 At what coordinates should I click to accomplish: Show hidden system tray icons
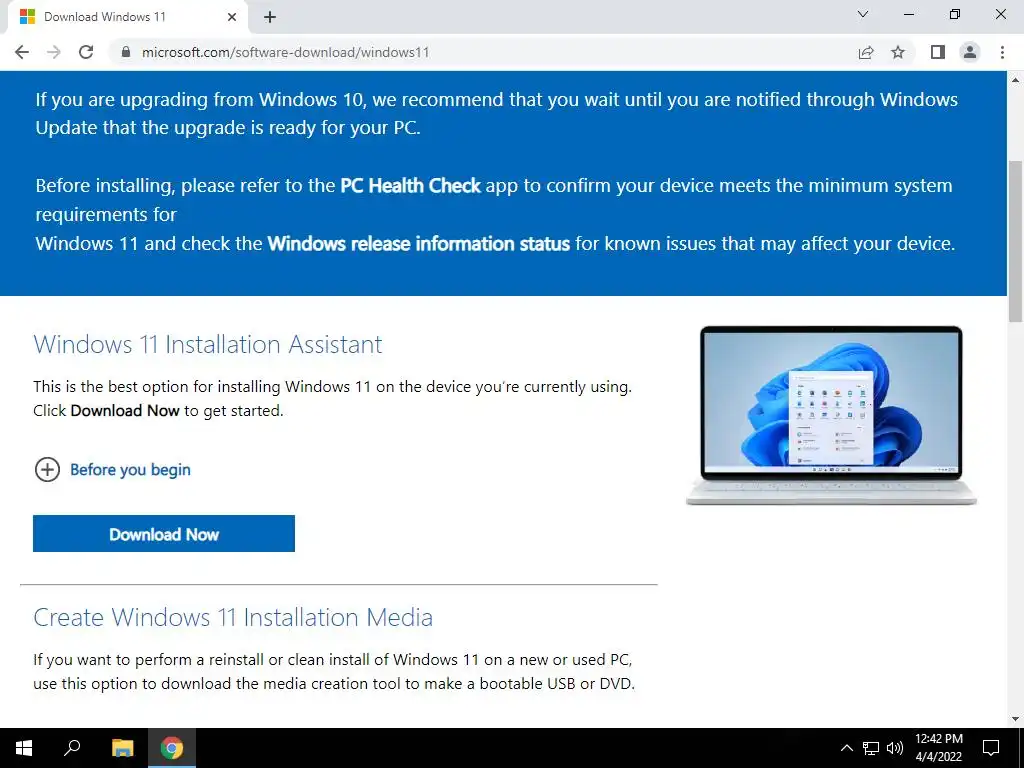pos(846,748)
